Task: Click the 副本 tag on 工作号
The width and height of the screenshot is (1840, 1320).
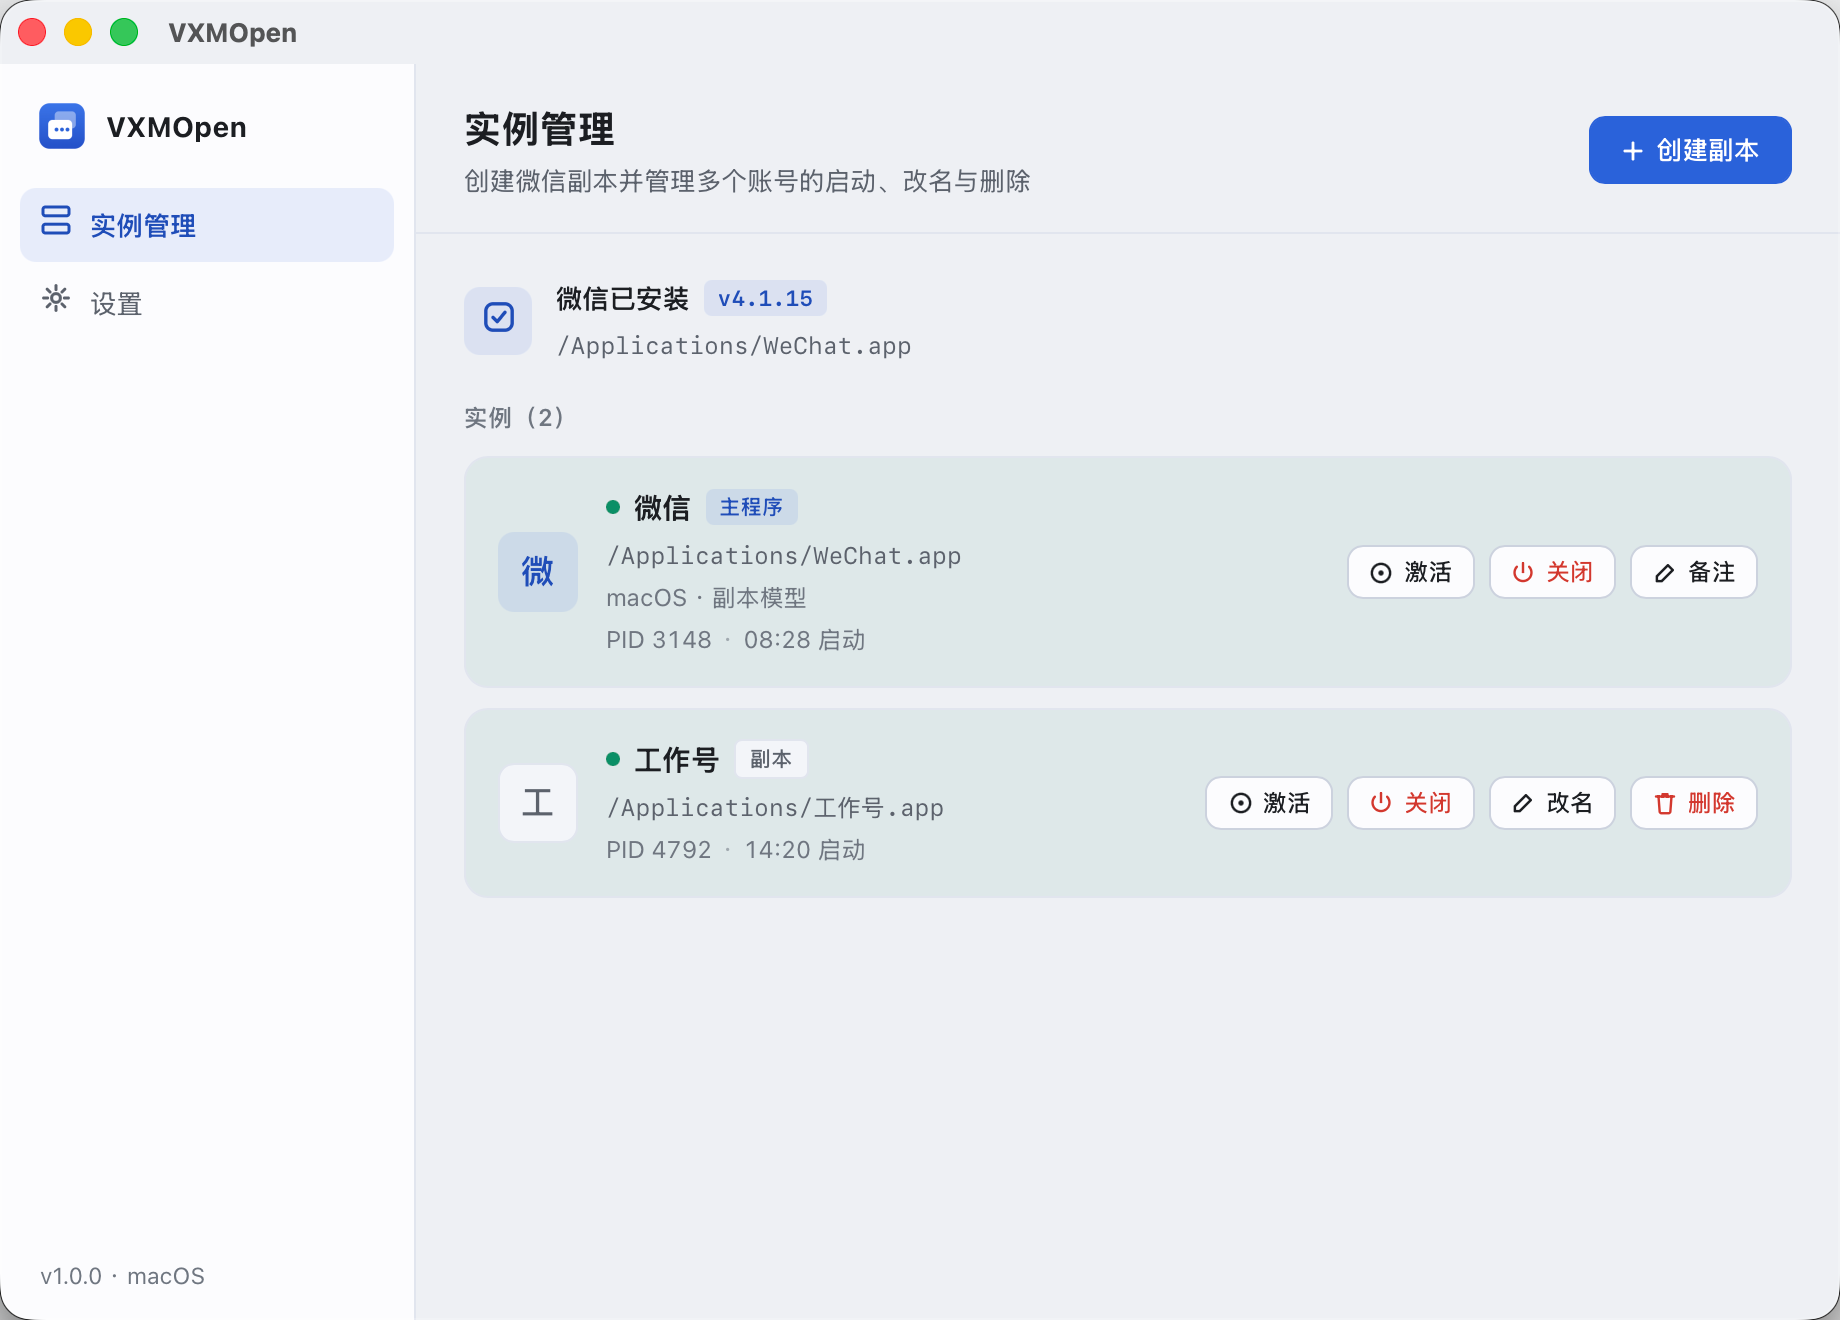Action: coord(771,759)
